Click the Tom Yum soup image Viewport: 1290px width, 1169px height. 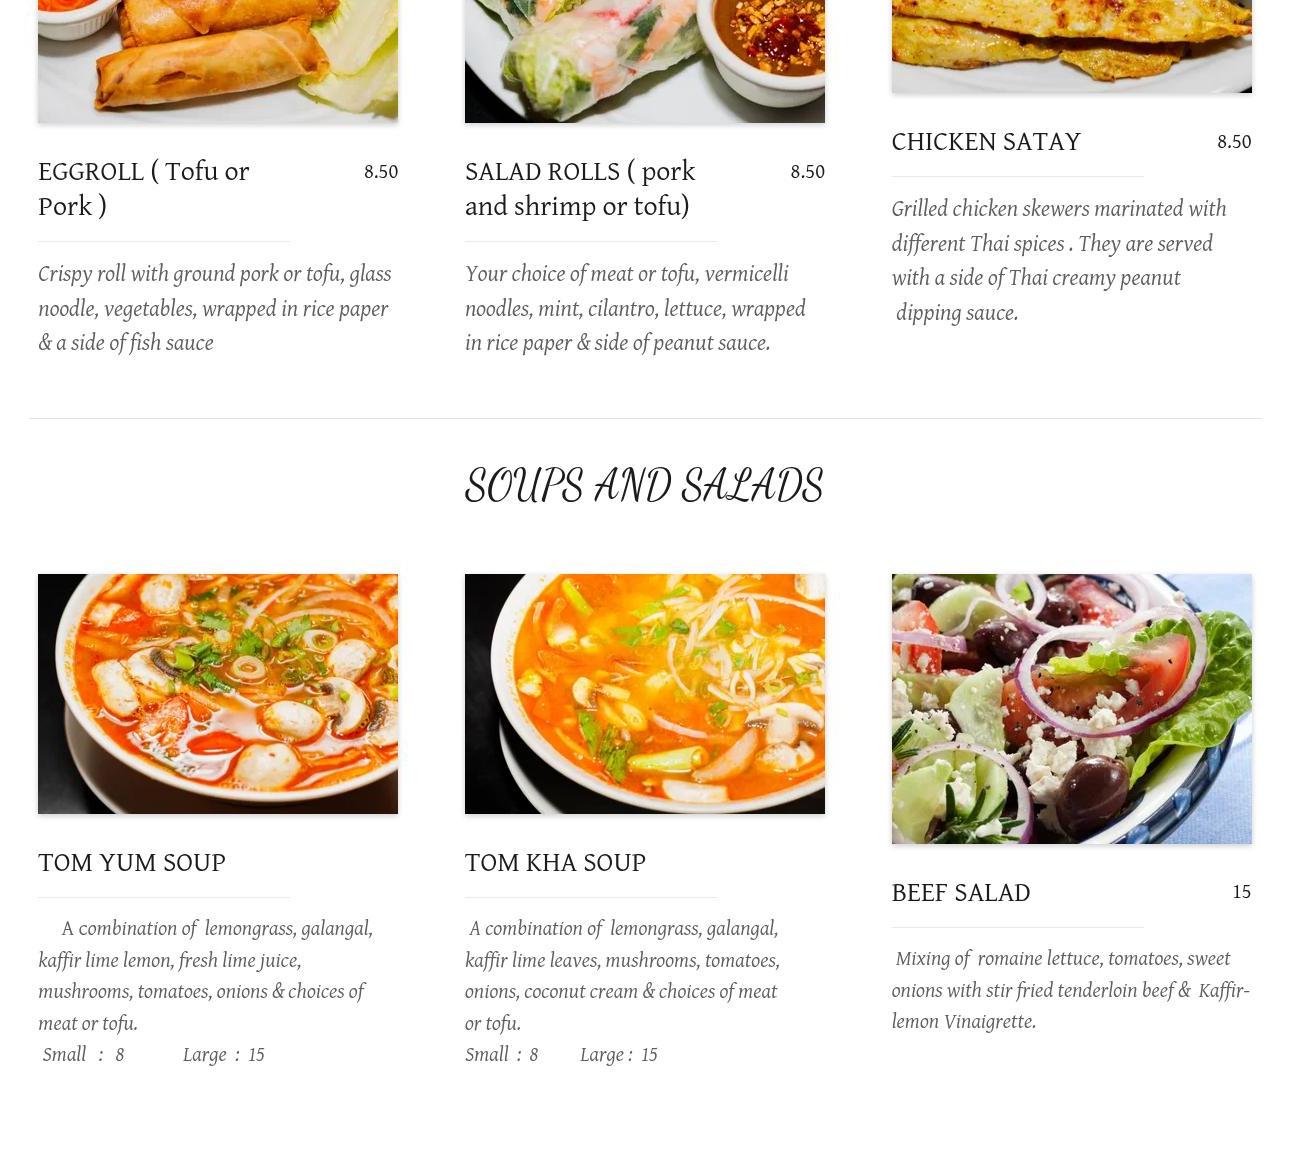218,694
